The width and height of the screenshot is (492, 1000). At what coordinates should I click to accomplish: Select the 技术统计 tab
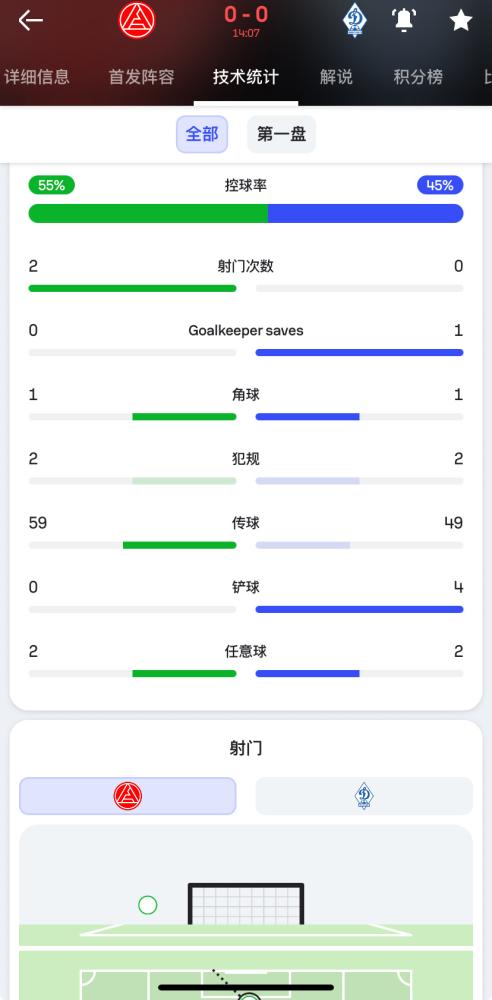tap(246, 77)
